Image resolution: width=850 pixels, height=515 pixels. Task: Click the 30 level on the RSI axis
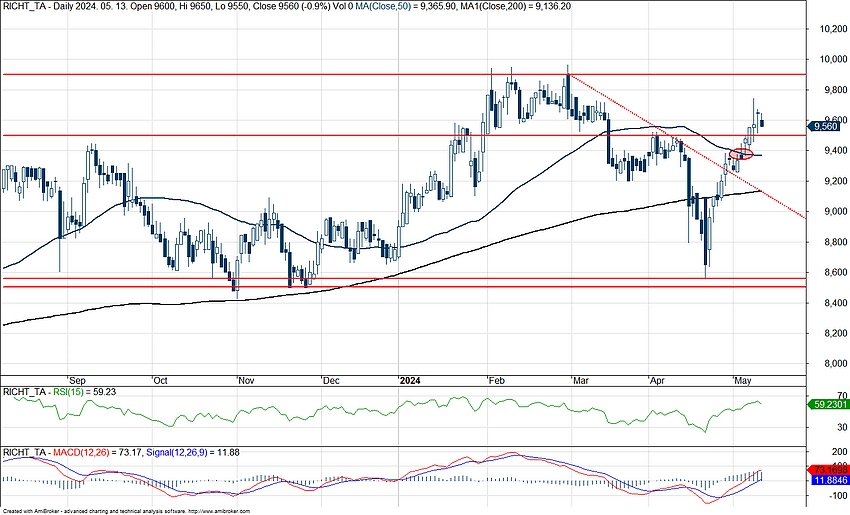pyautogui.click(x=842, y=428)
